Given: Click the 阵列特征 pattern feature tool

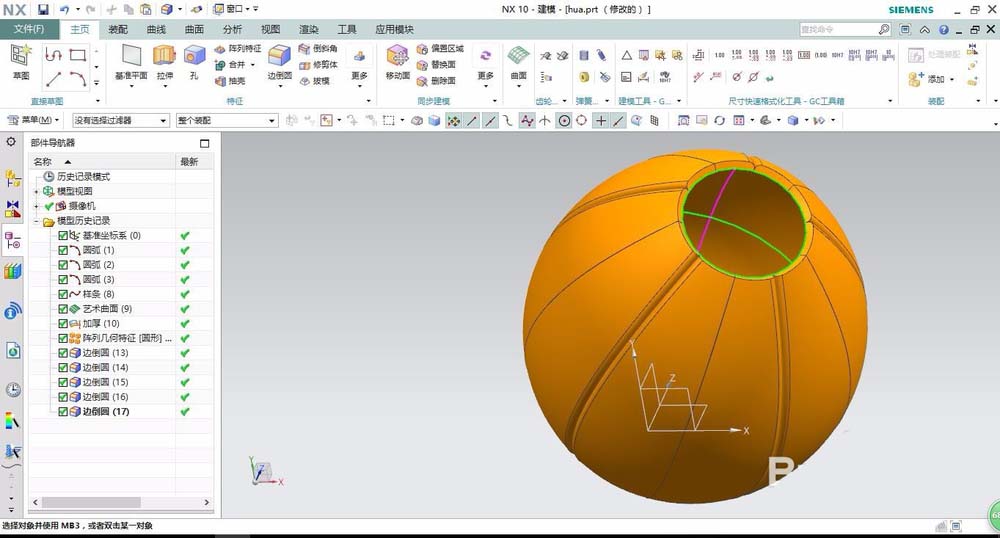Looking at the screenshot, I should (237, 48).
